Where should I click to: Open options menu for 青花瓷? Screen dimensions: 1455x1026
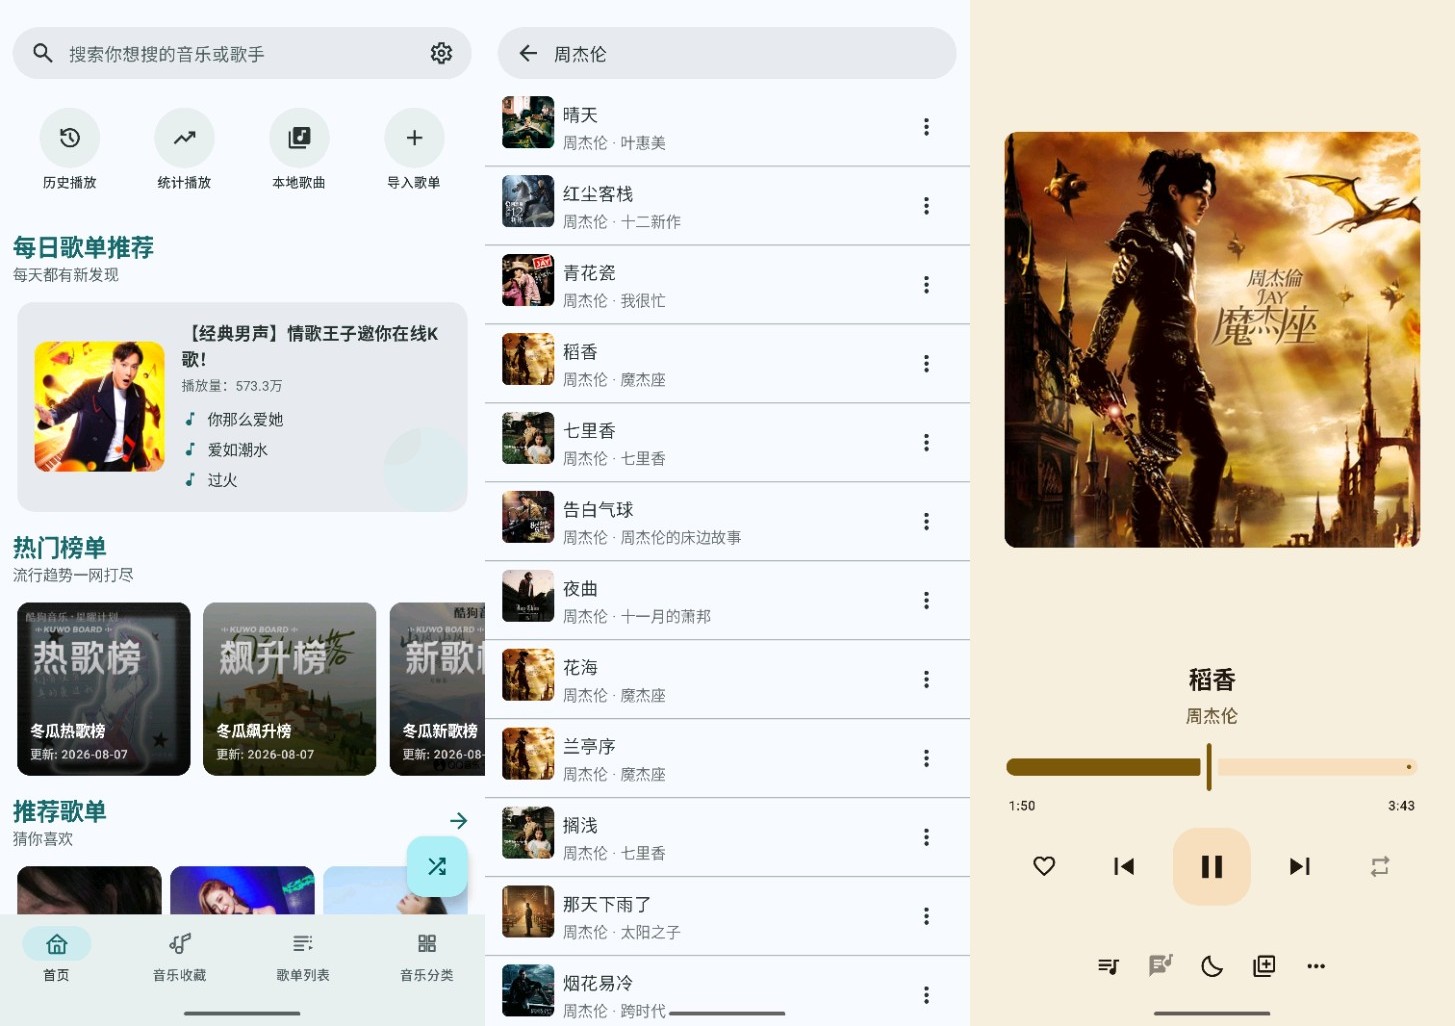(x=926, y=285)
